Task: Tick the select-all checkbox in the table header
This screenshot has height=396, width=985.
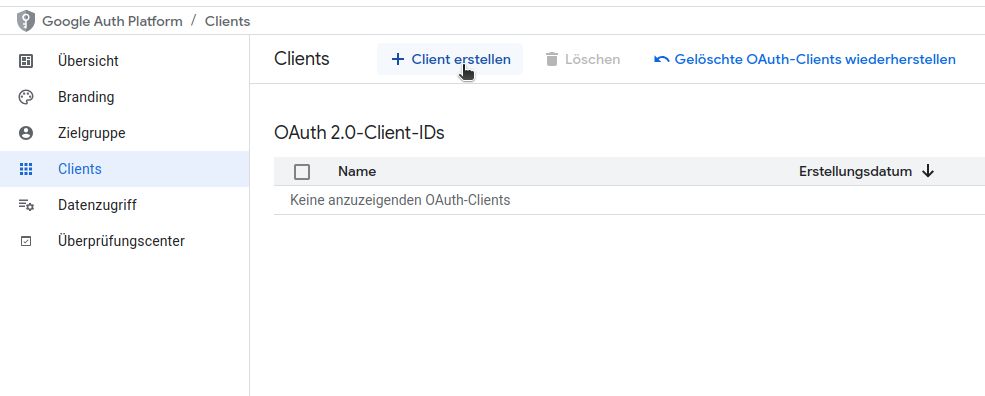Action: coord(302,172)
